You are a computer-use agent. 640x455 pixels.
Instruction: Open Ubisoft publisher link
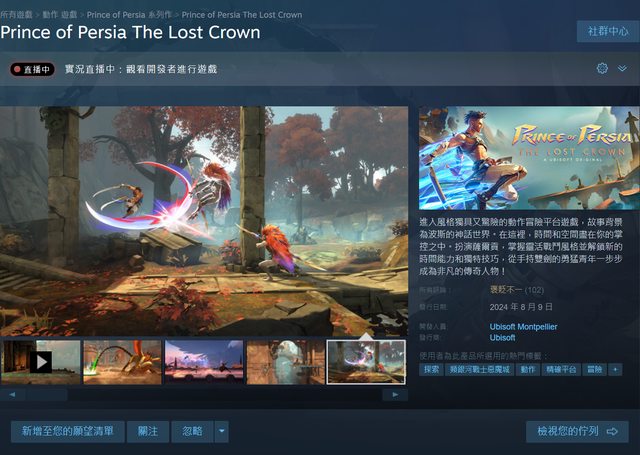[x=502, y=337]
